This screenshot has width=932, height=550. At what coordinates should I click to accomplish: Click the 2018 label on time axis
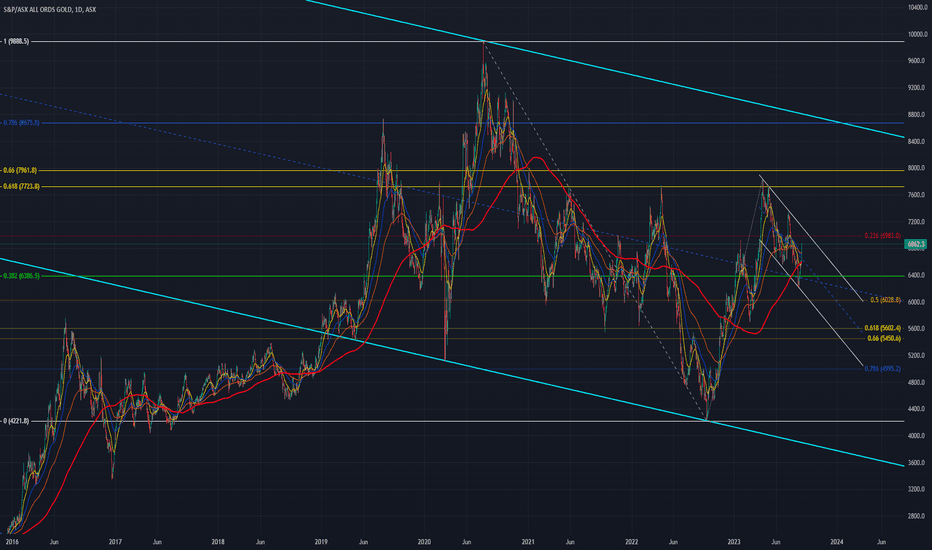tap(218, 542)
